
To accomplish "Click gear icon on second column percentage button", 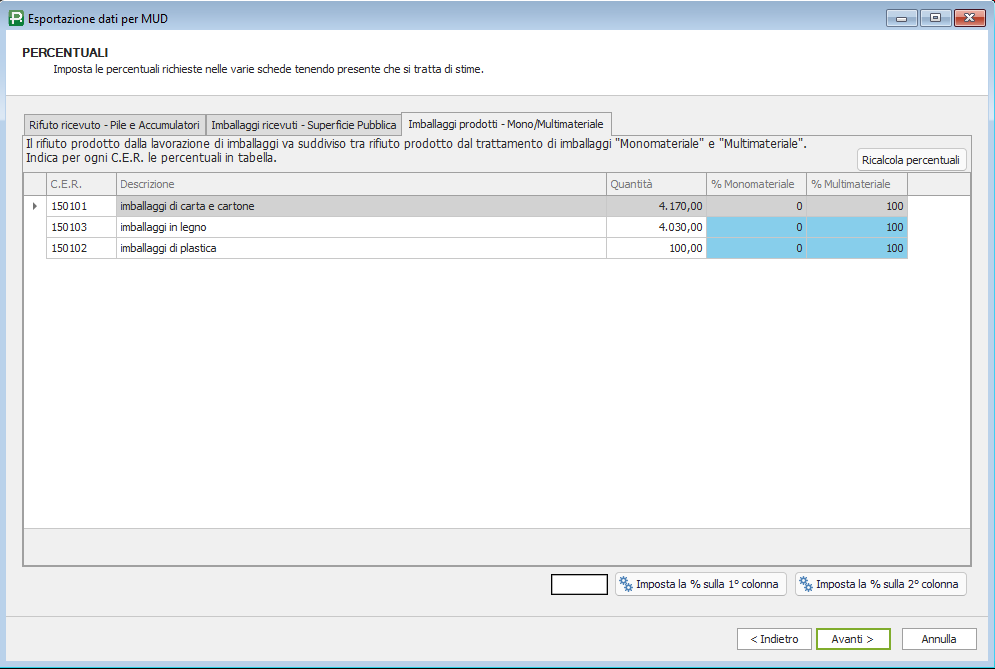I will (805, 584).
